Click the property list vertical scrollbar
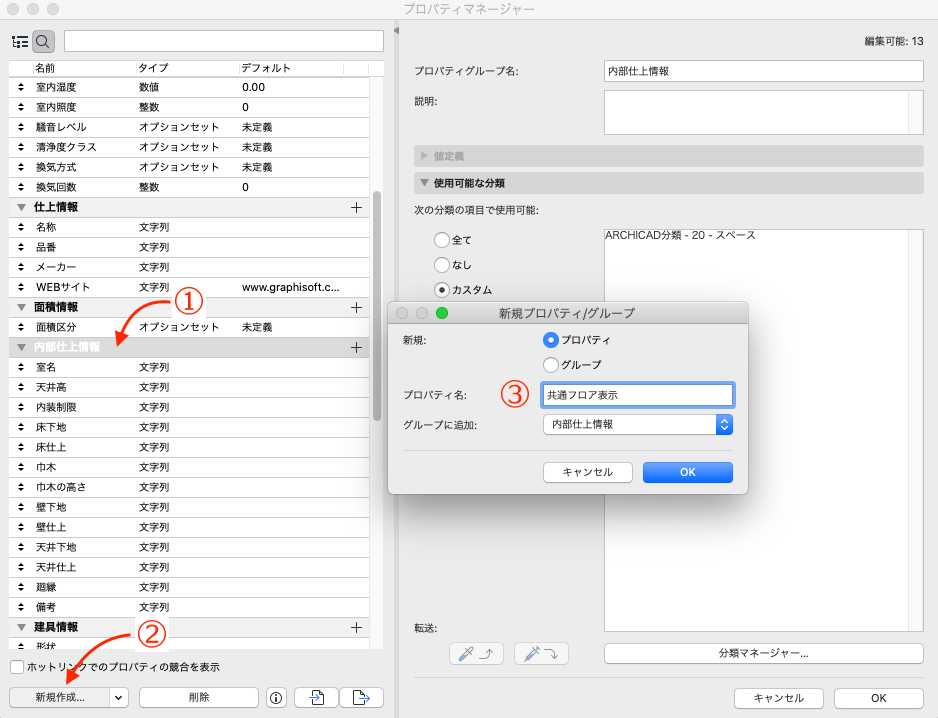 (x=377, y=305)
